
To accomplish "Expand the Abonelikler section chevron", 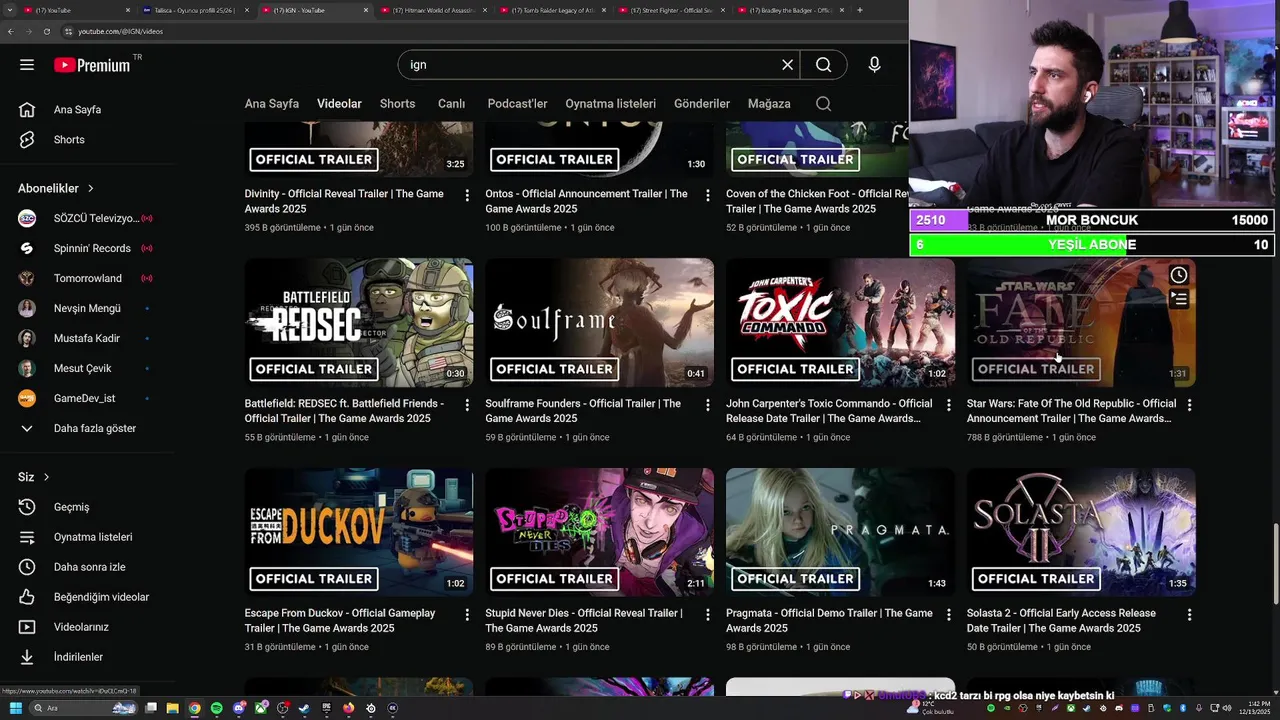I will point(91,188).
